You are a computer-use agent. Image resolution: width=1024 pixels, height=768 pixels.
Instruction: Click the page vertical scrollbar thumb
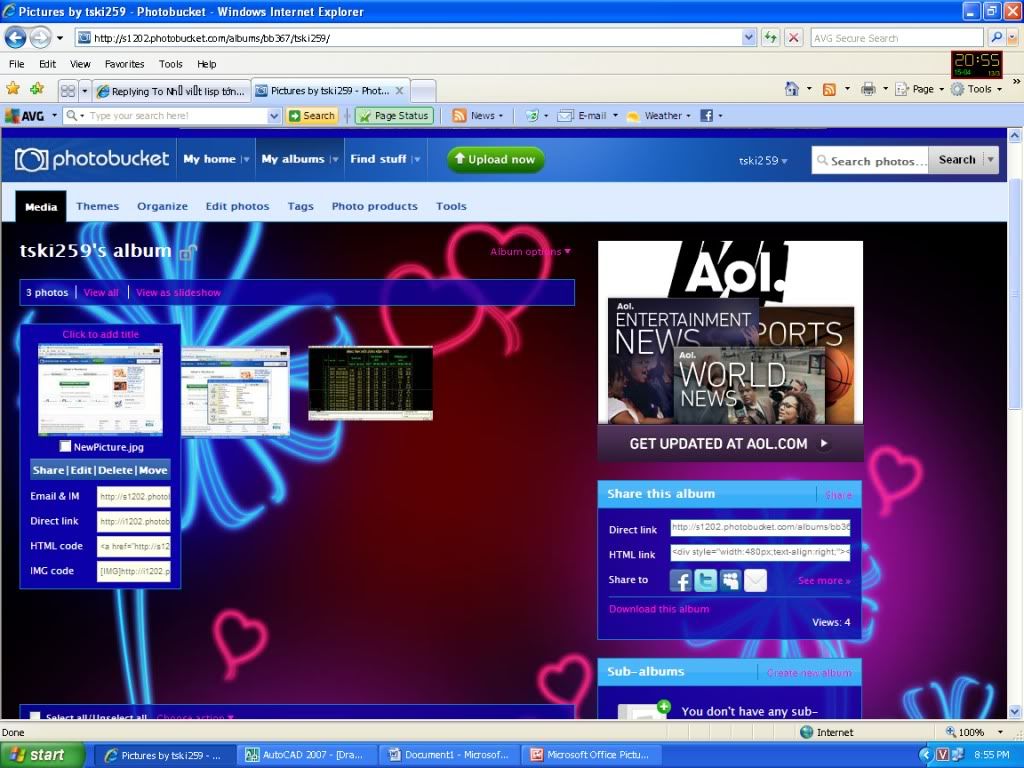tap(1015, 294)
